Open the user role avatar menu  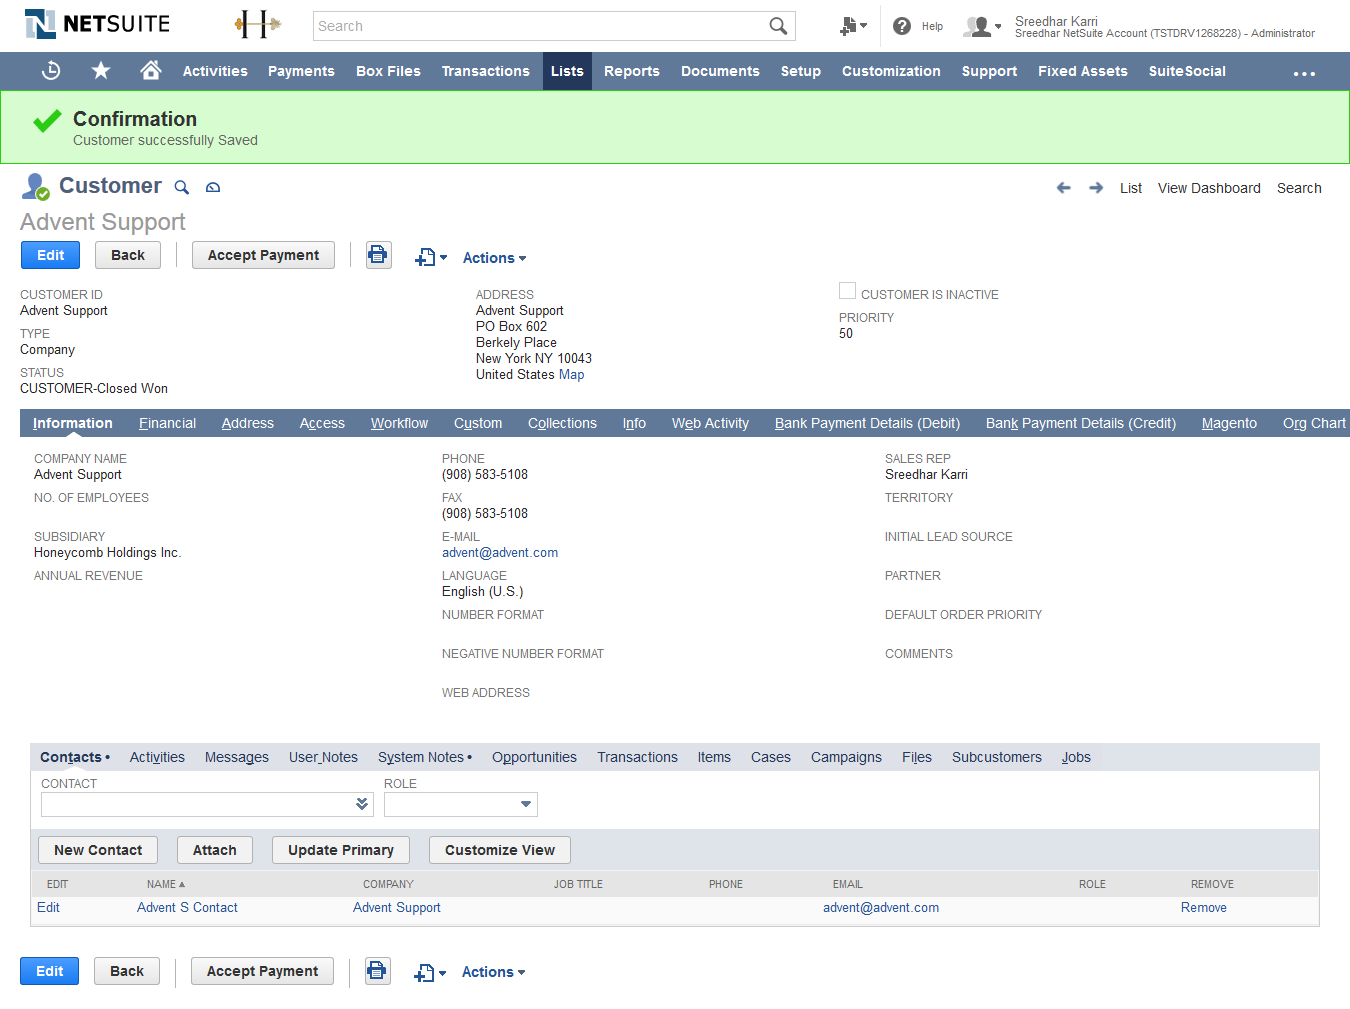coord(982,27)
